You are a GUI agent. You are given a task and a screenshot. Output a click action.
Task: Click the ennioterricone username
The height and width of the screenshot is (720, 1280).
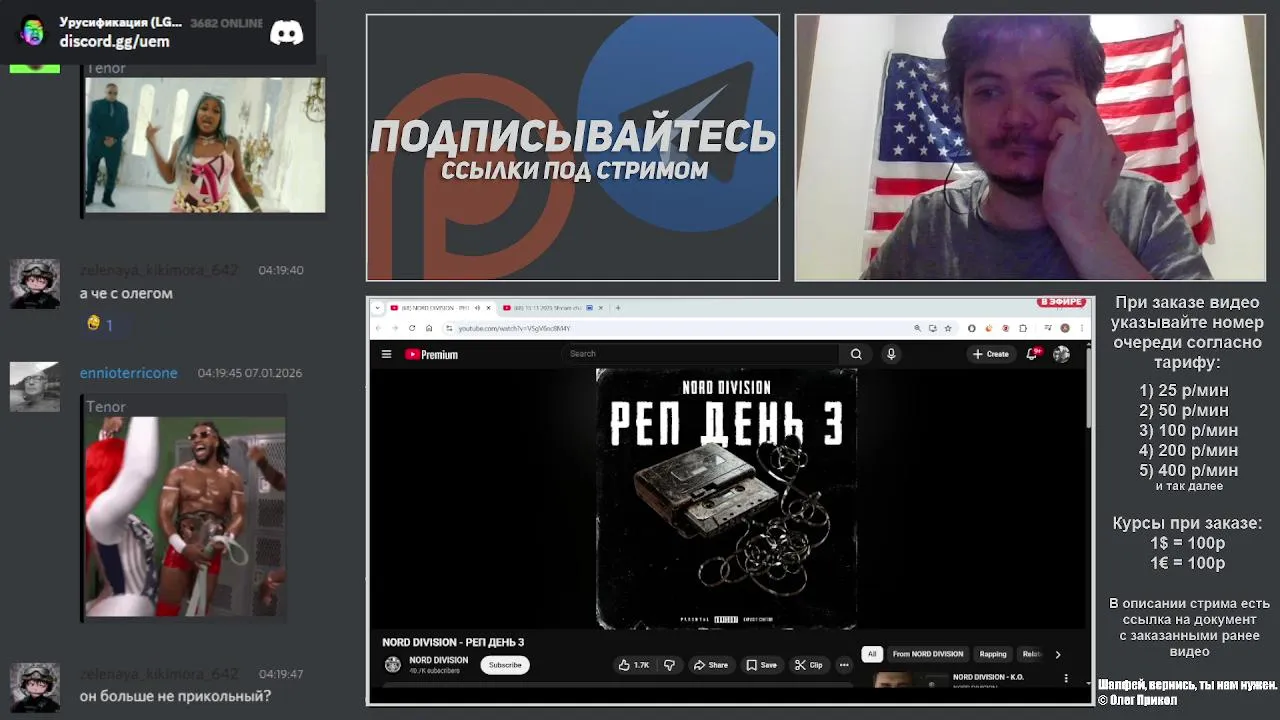coord(128,373)
